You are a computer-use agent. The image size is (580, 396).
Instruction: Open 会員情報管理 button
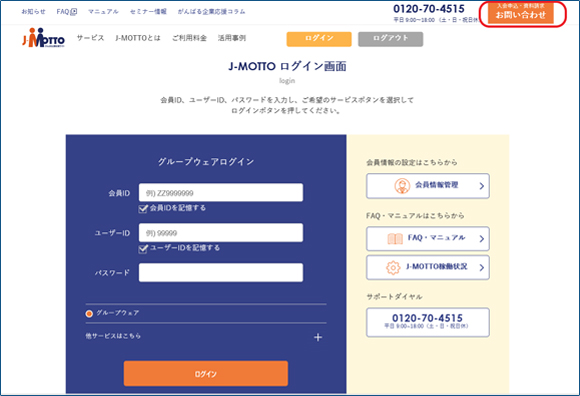[428, 186]
